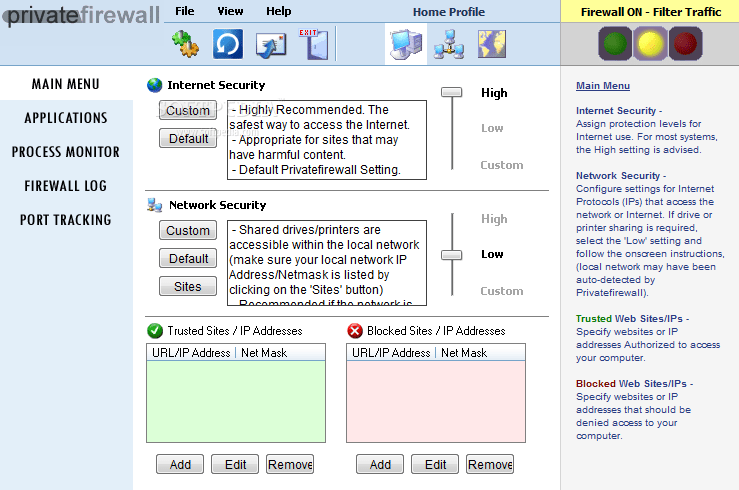Go to MAIN MENU in sidebar
The height and width of the screenshot is (490, 739).
[x=66, y=84]
